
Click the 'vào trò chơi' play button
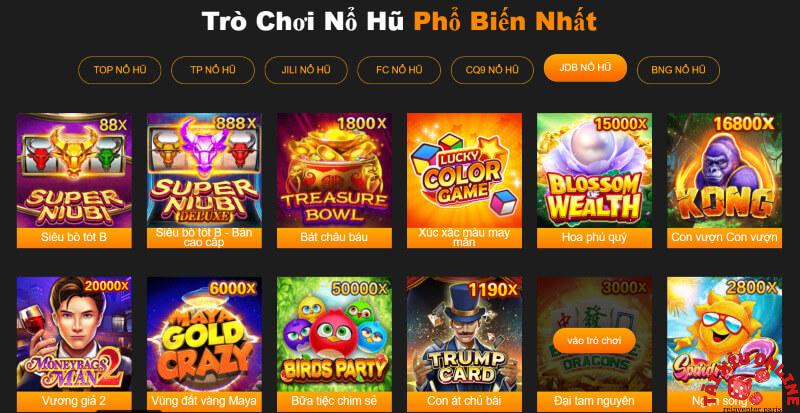click(594, 341)
